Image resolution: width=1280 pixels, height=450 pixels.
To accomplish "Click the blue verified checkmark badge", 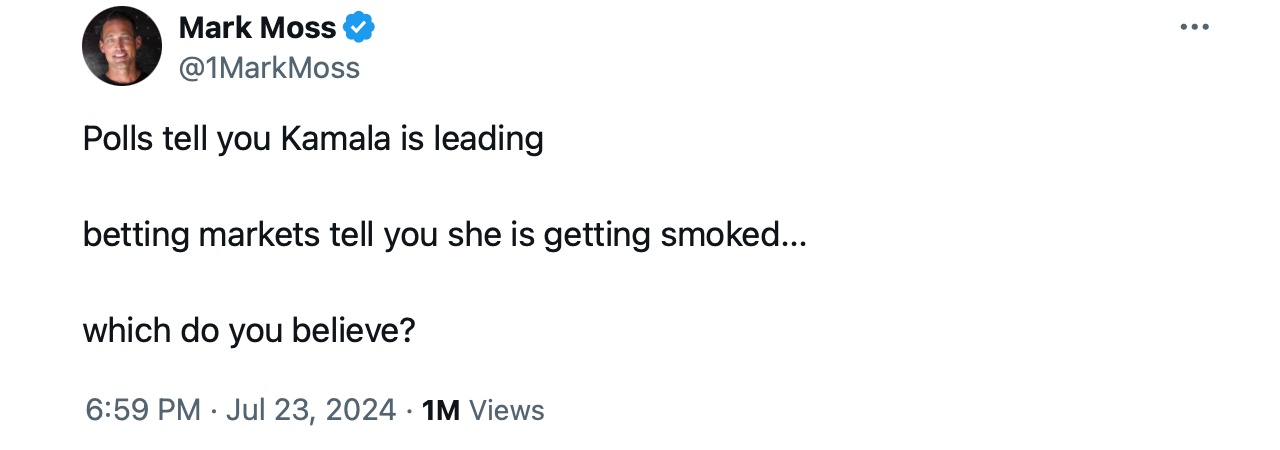I will point(359,28).
